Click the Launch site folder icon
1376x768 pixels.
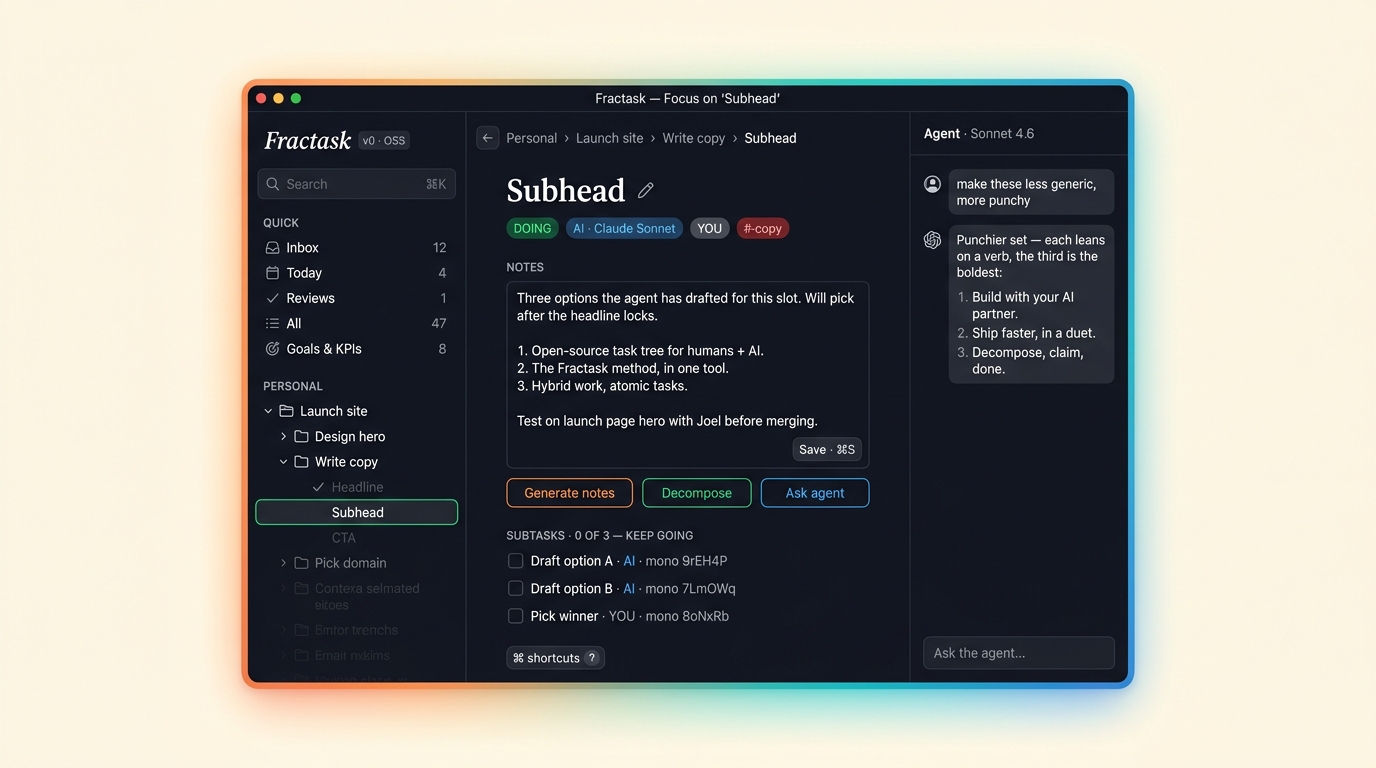[286, 411]
